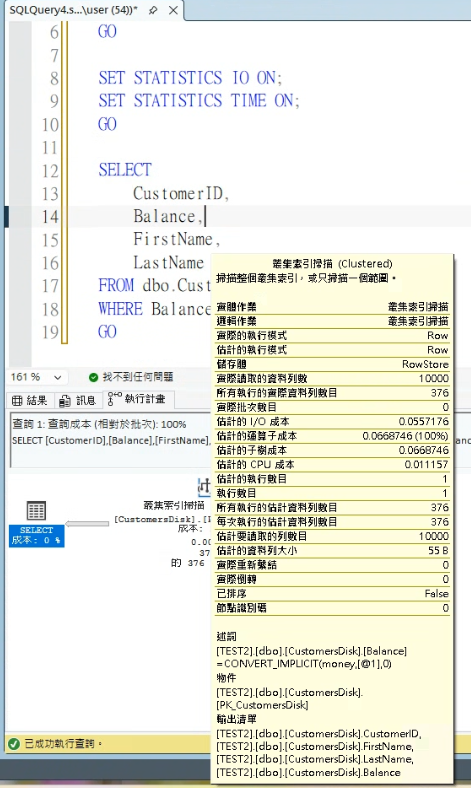471x788 pixels.
Task: Select the SELECT operator node icon in the plan
Action: pos(36,511)
